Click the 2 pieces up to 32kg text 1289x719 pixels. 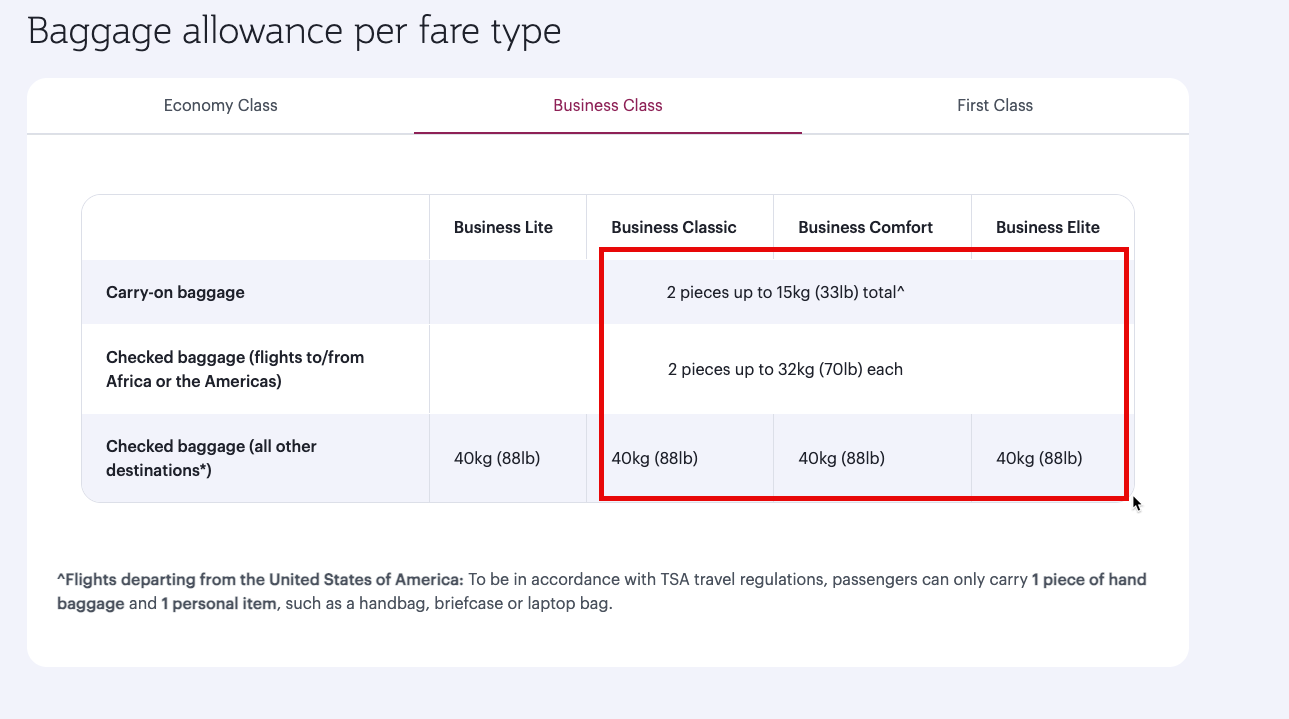click(x=785, y=369)
